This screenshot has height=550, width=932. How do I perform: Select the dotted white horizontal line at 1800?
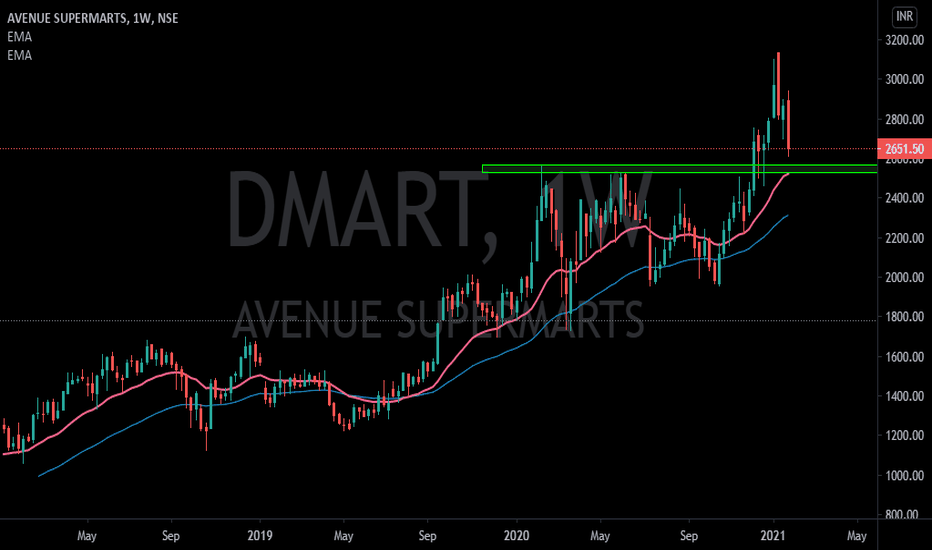pos(439,320)
